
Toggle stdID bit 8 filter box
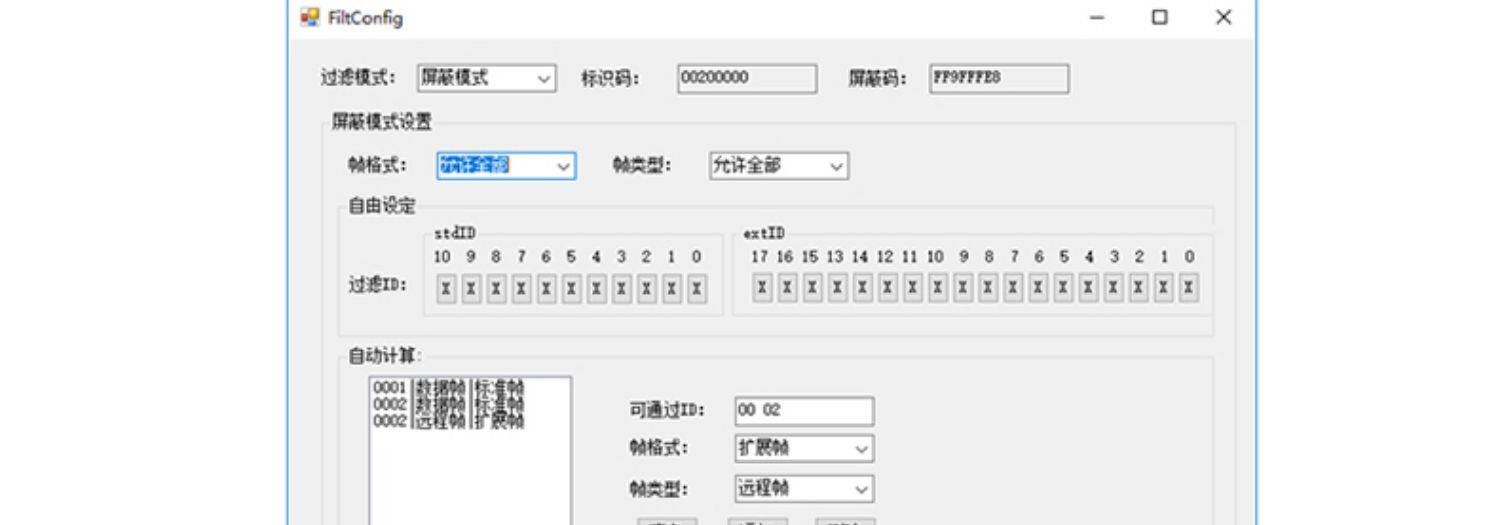point(496,289)
